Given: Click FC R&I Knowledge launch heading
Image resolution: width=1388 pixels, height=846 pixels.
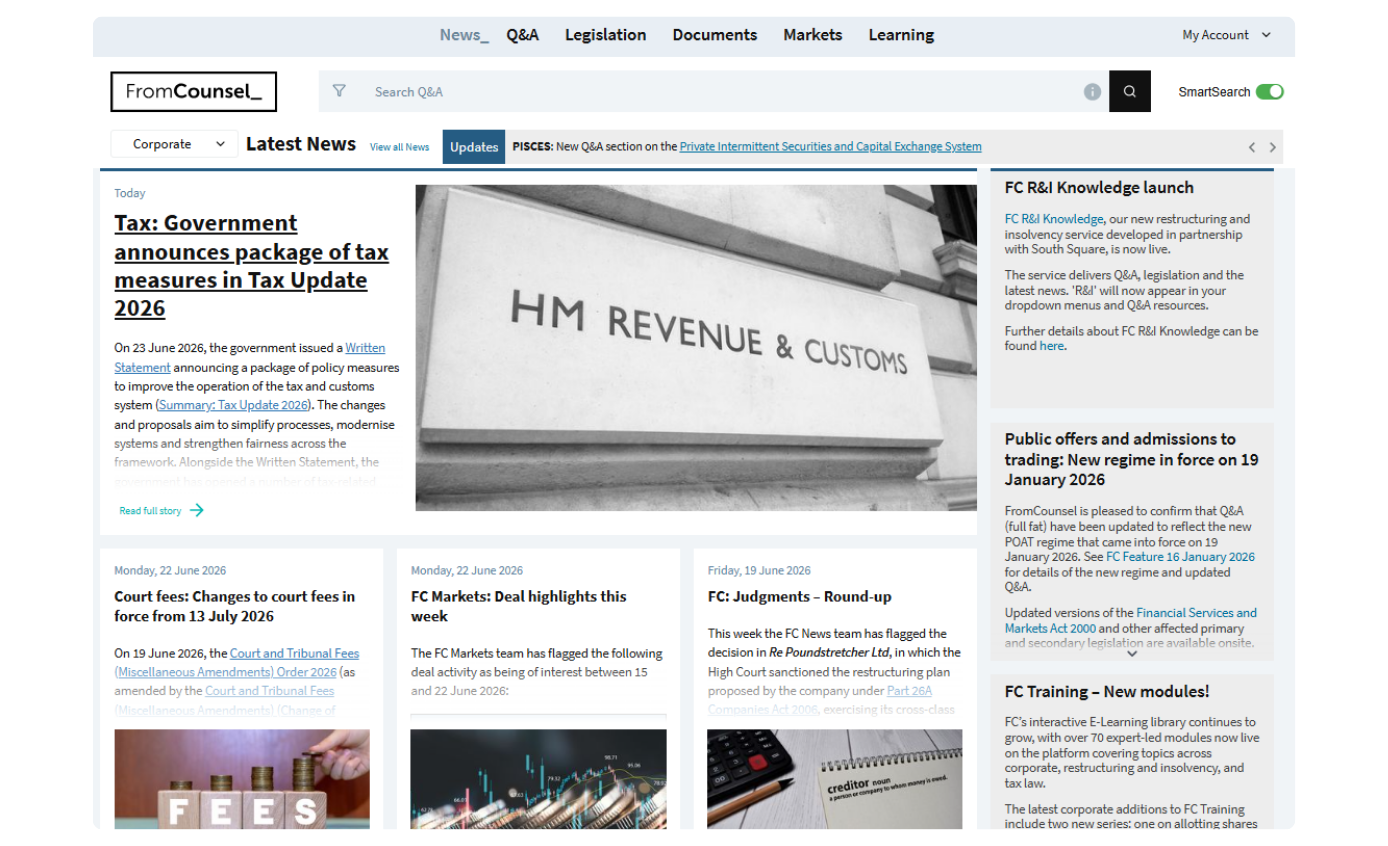Looking at the screenshot, I should (x=1099, y=187).
